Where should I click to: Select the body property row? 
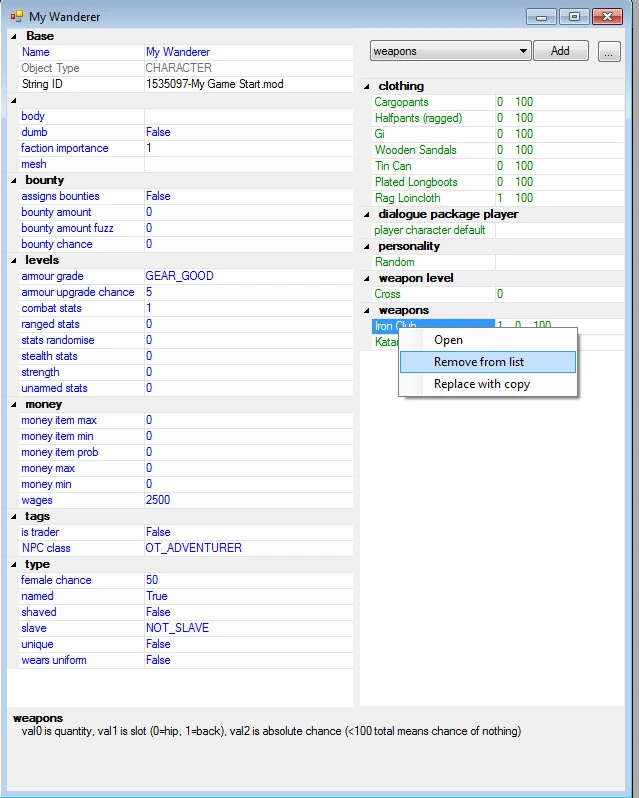click(x=186, y=117)
